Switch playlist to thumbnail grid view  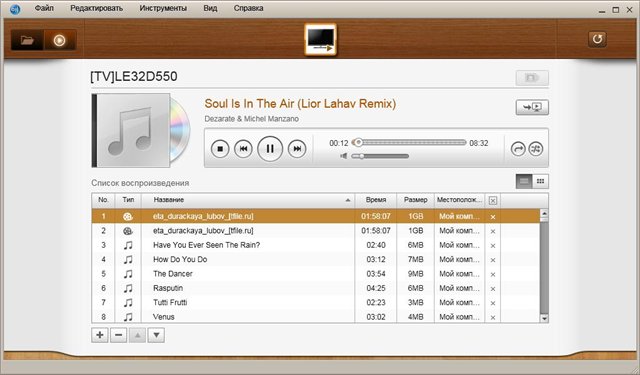tap(540, 182)
